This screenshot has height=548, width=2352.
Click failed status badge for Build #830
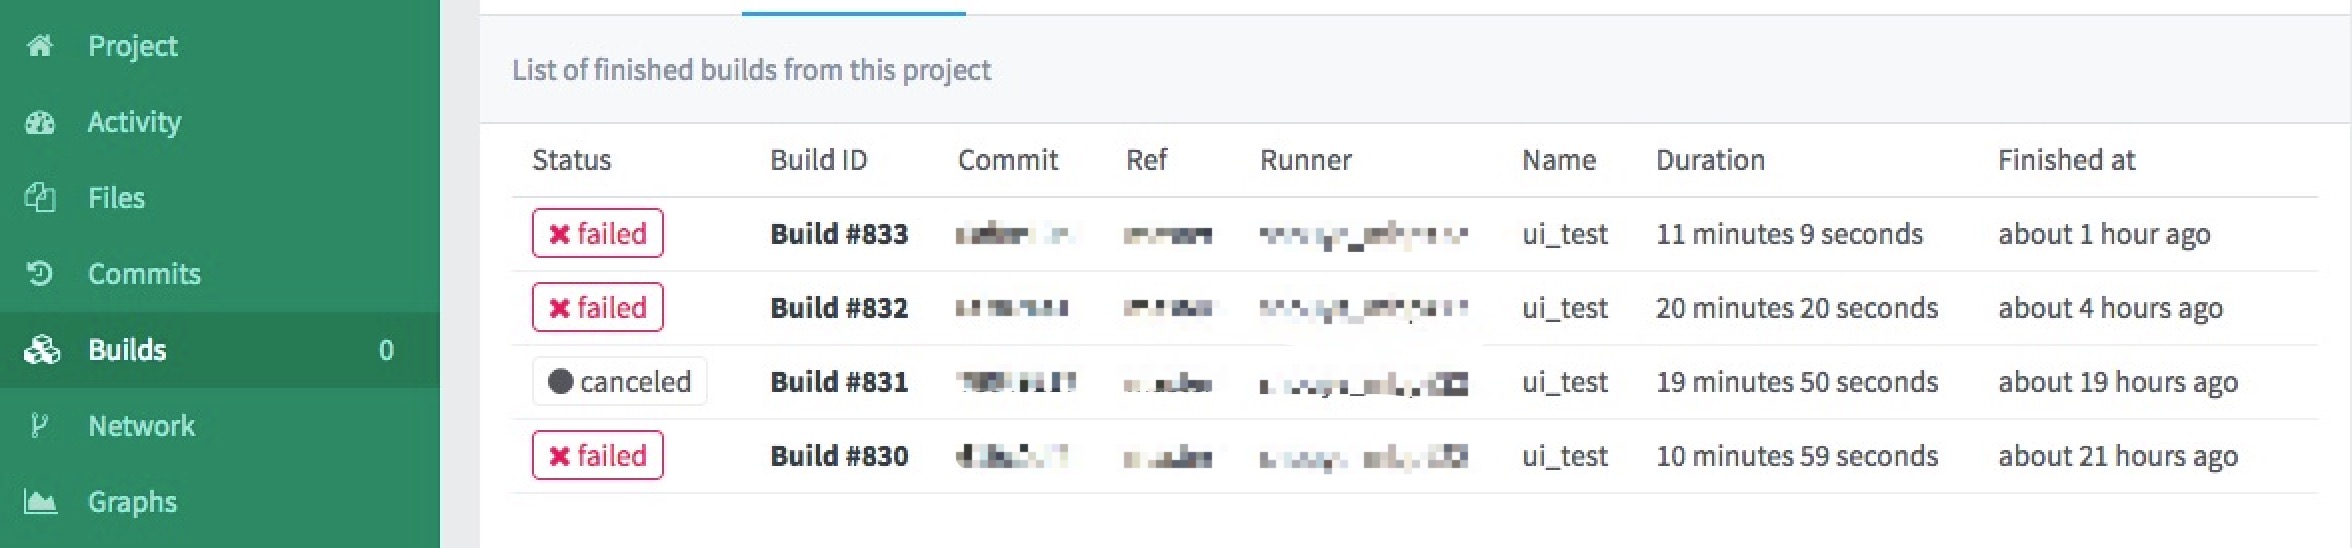(598, 456)
